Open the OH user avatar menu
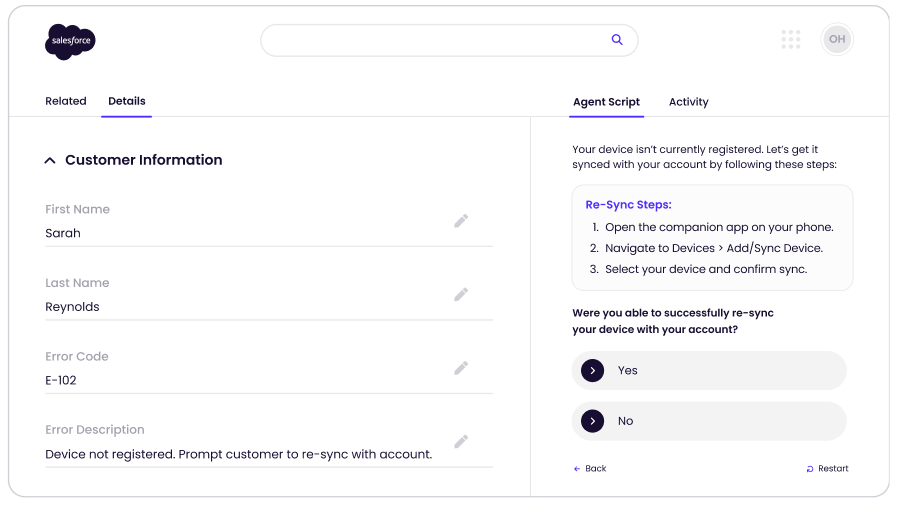The height and width of the screenshot is (506, 898). tap(836, 40)
